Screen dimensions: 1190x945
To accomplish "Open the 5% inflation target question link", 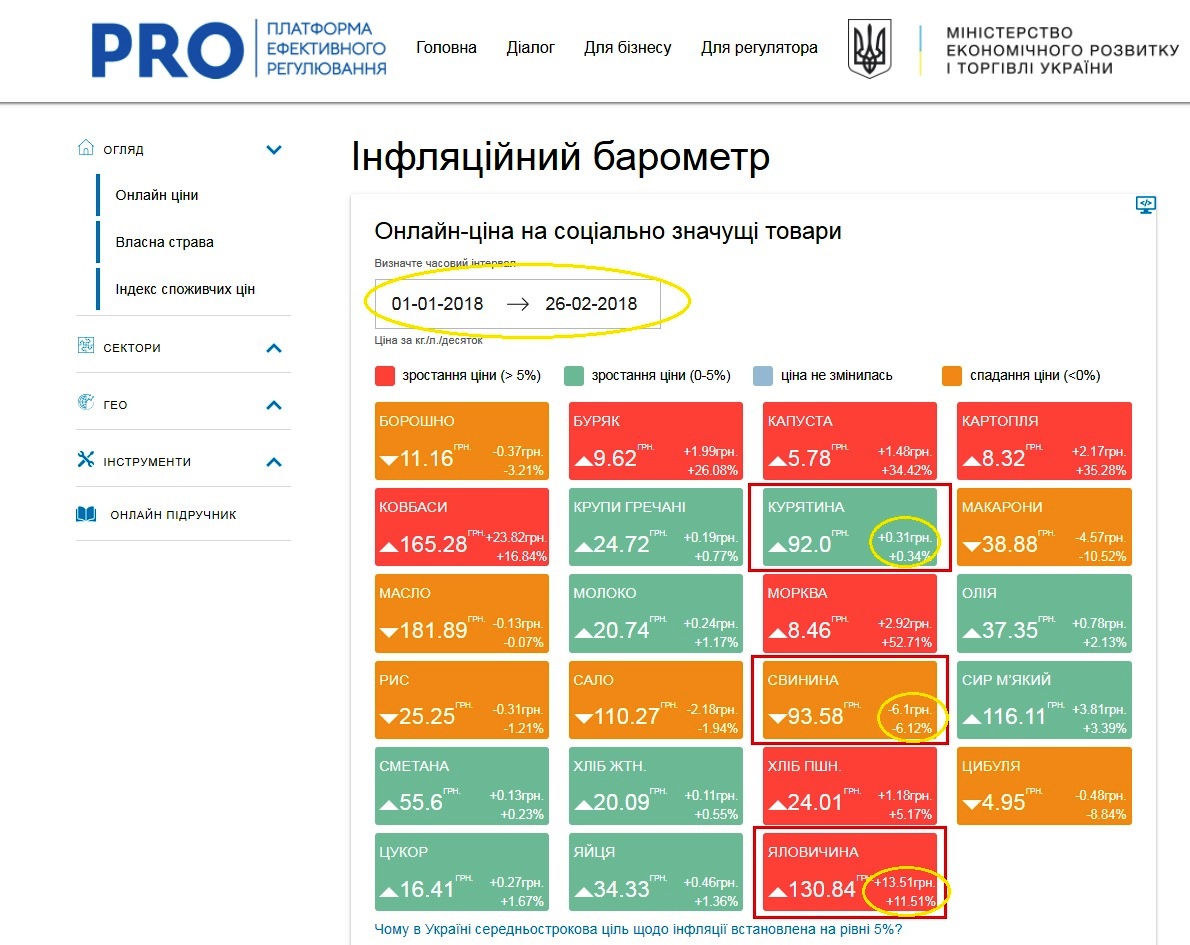I will pyautogui.click(x=638, y=929).
